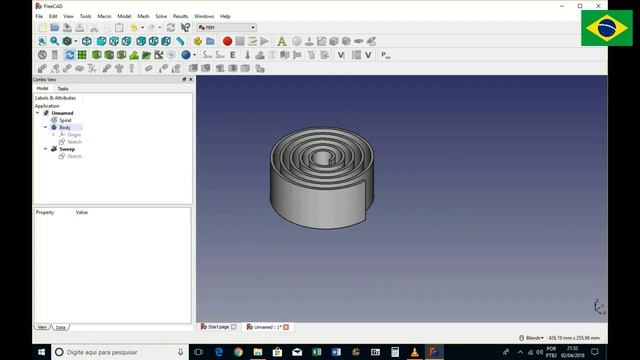Set the axonometric isometric view cube
The height and width of the screenshot is (360, 640).
pos(87,41)
